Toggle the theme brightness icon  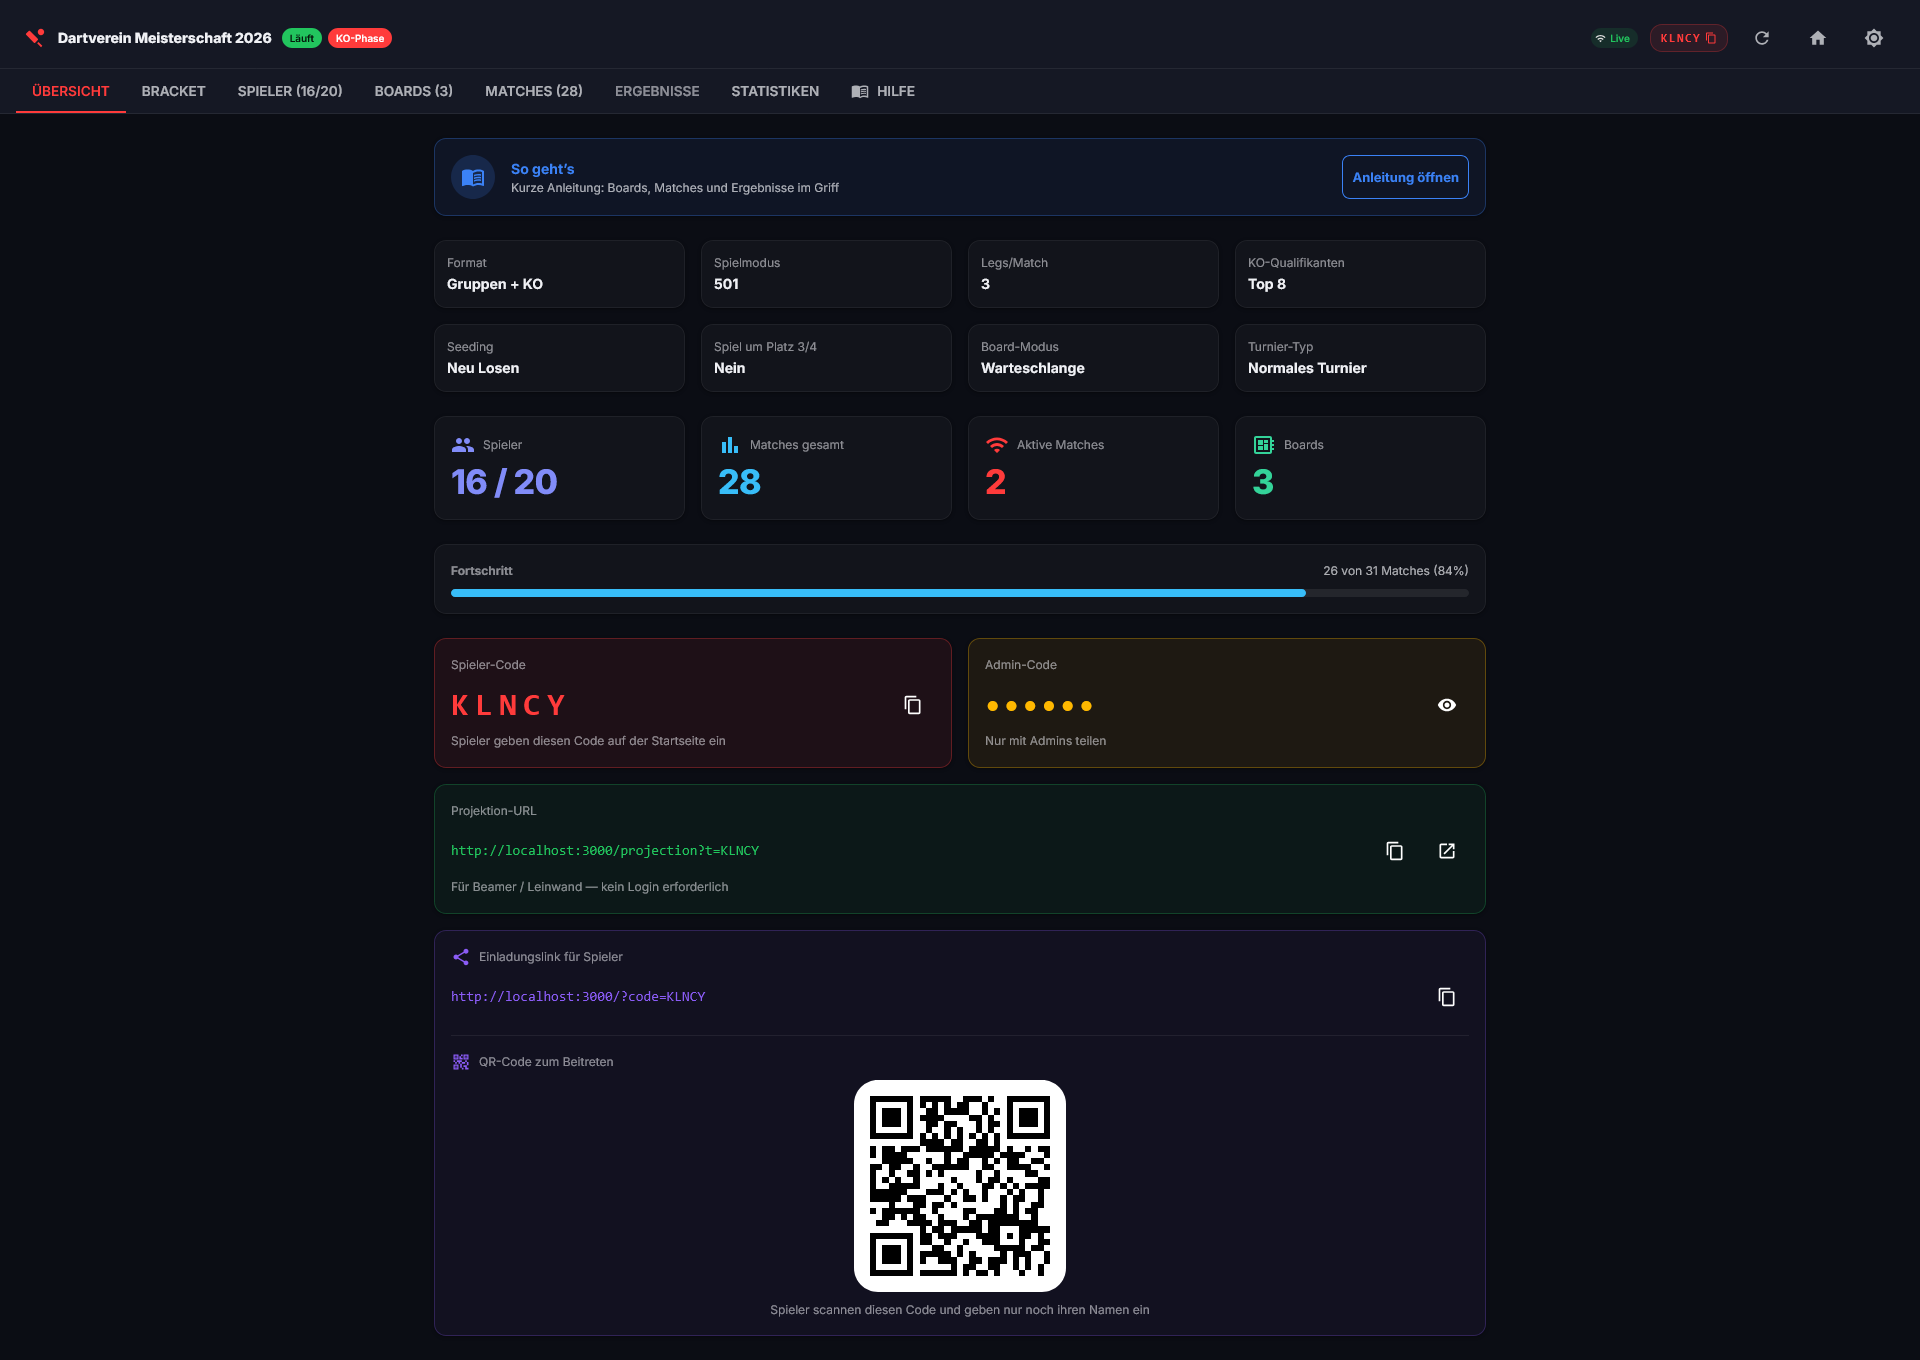click(x=1874, y=38)
